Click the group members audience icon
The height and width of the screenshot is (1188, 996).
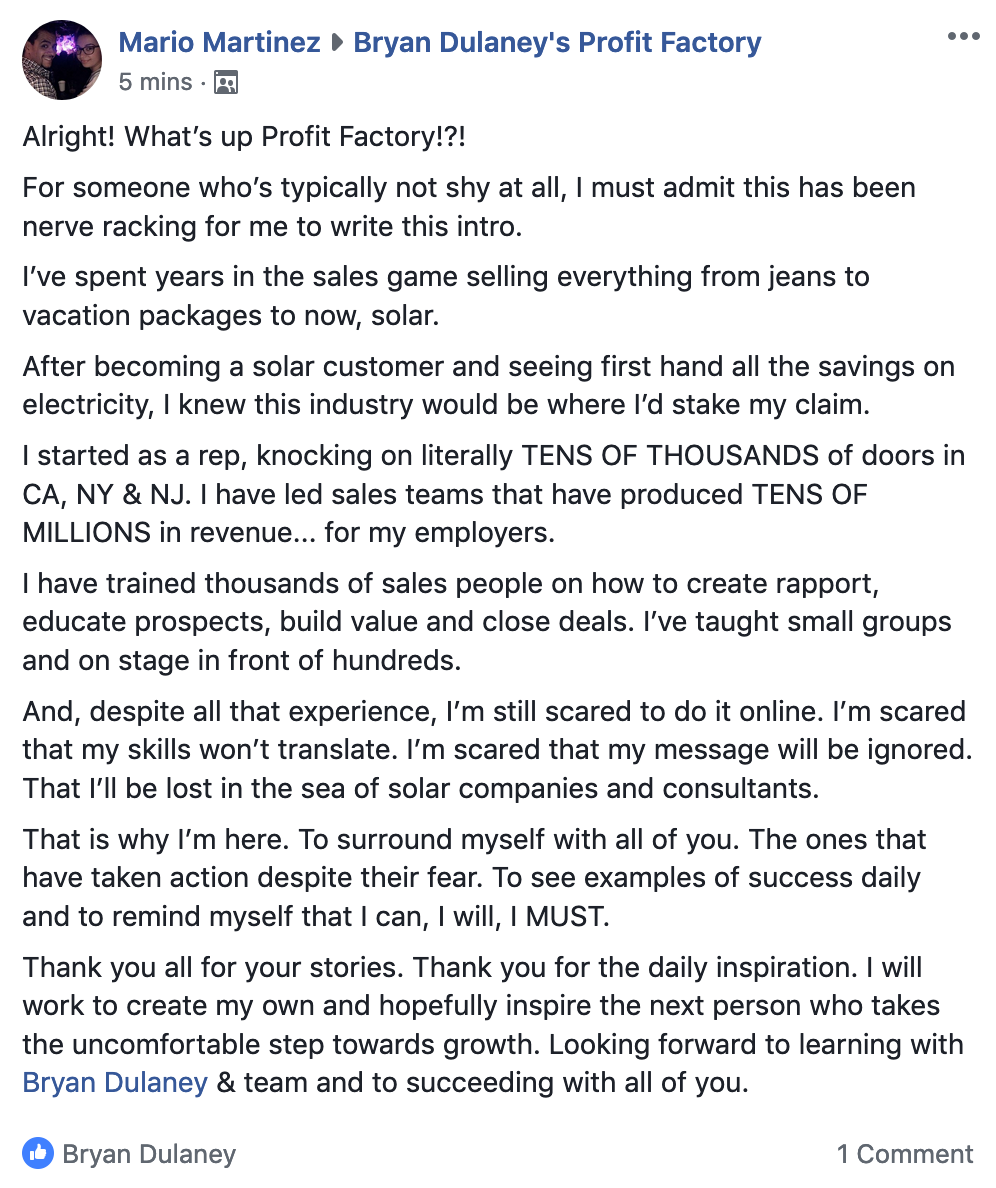pos(226,82)
